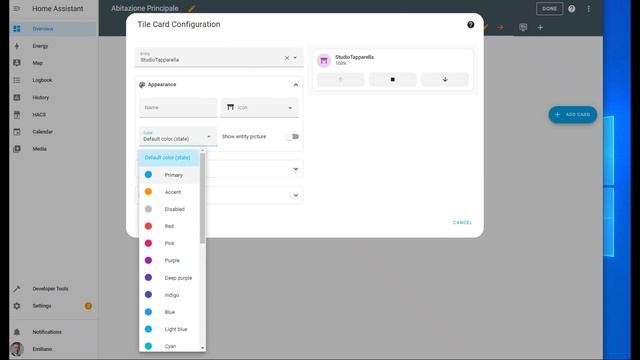Viewport: 640px width, 360px height.
Task: Open the Energy panel
Action: pyautogui.click(x=53, y=46)
